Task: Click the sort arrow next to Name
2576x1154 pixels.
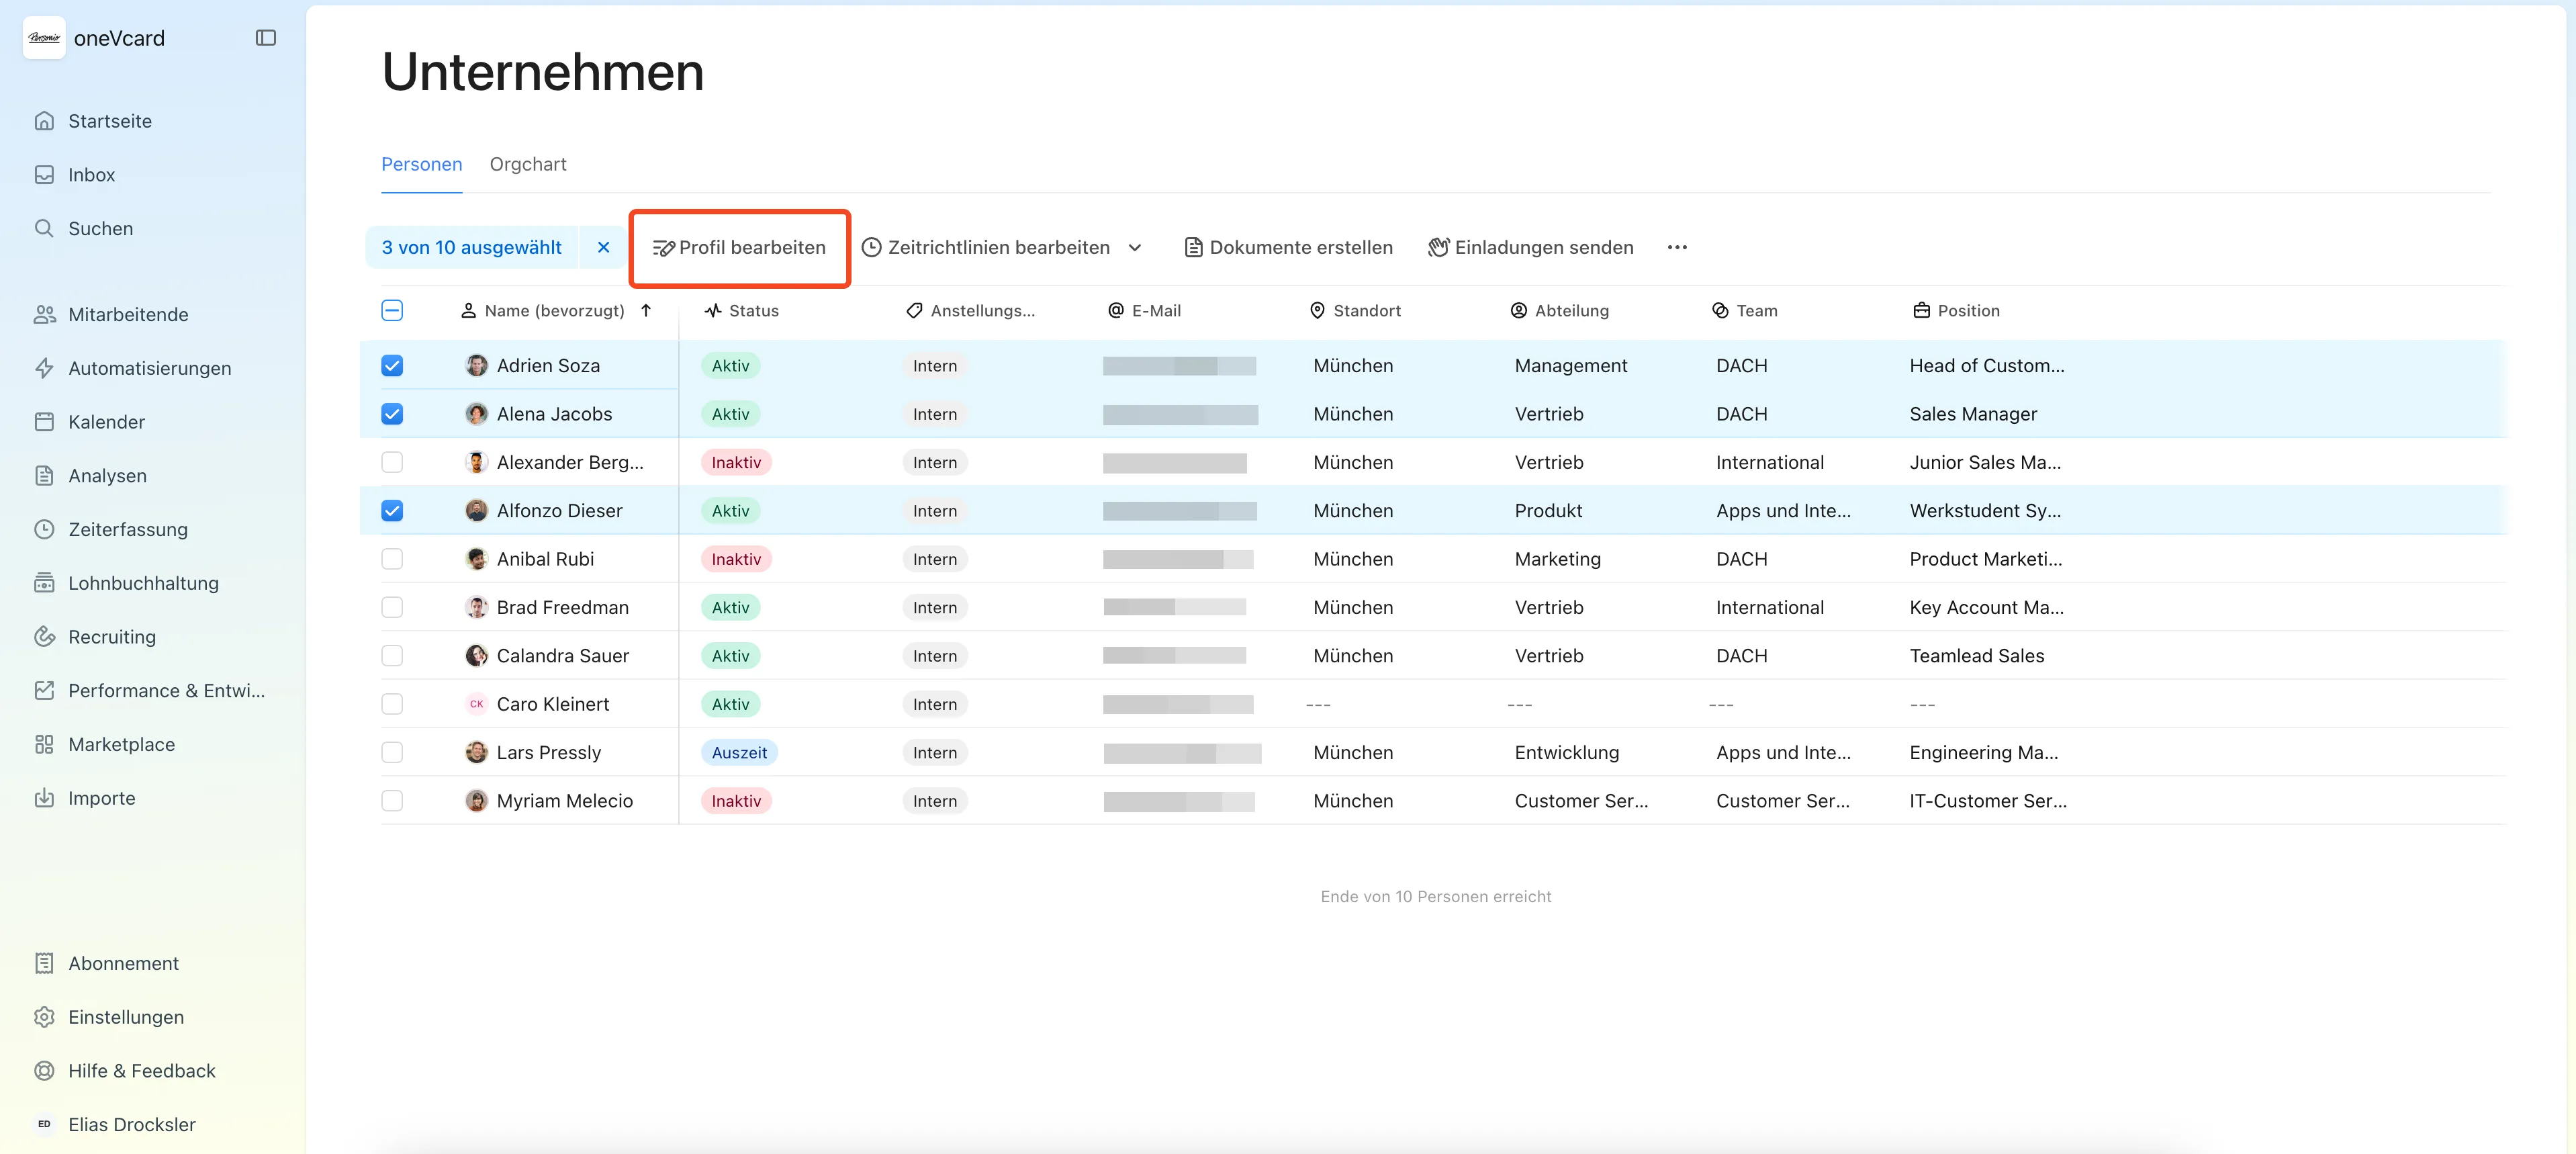Action: click(x=646, y=310)
